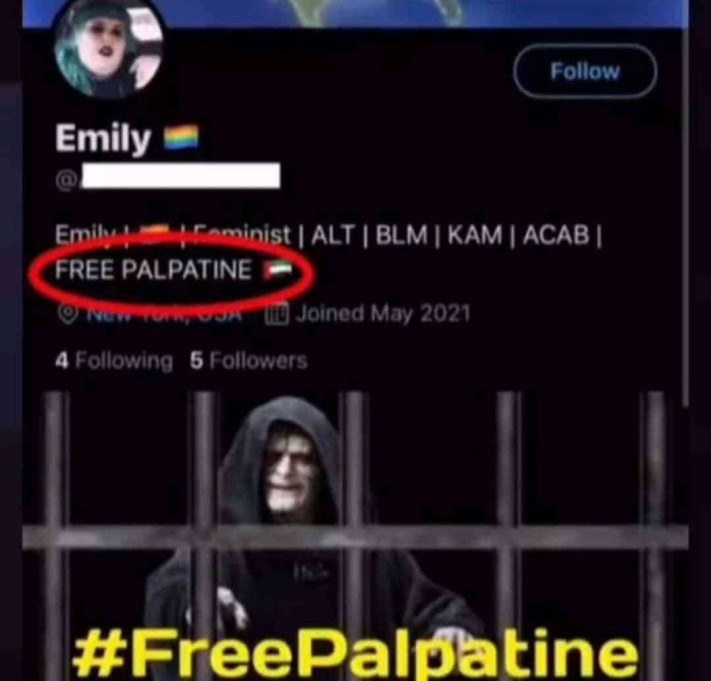711x681 pixels.
Task: Click the #FreePalpatine hashtag caption
Action: [356, 653]
